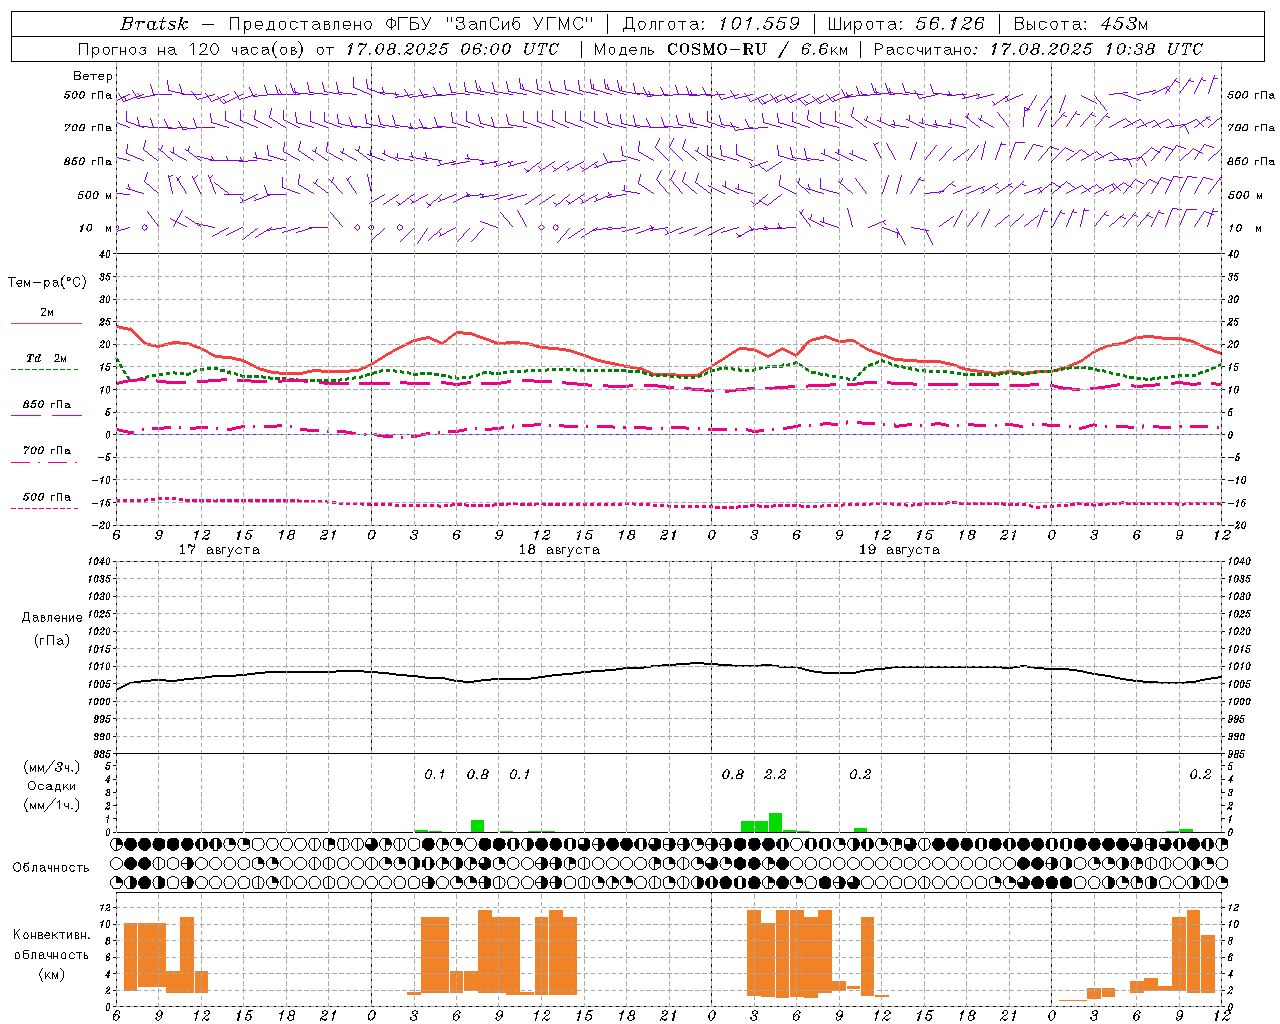Click the "(км)" kilometers unit label
The height and width of the screenshot is (1024, 1280).
[x=51, y=973]
